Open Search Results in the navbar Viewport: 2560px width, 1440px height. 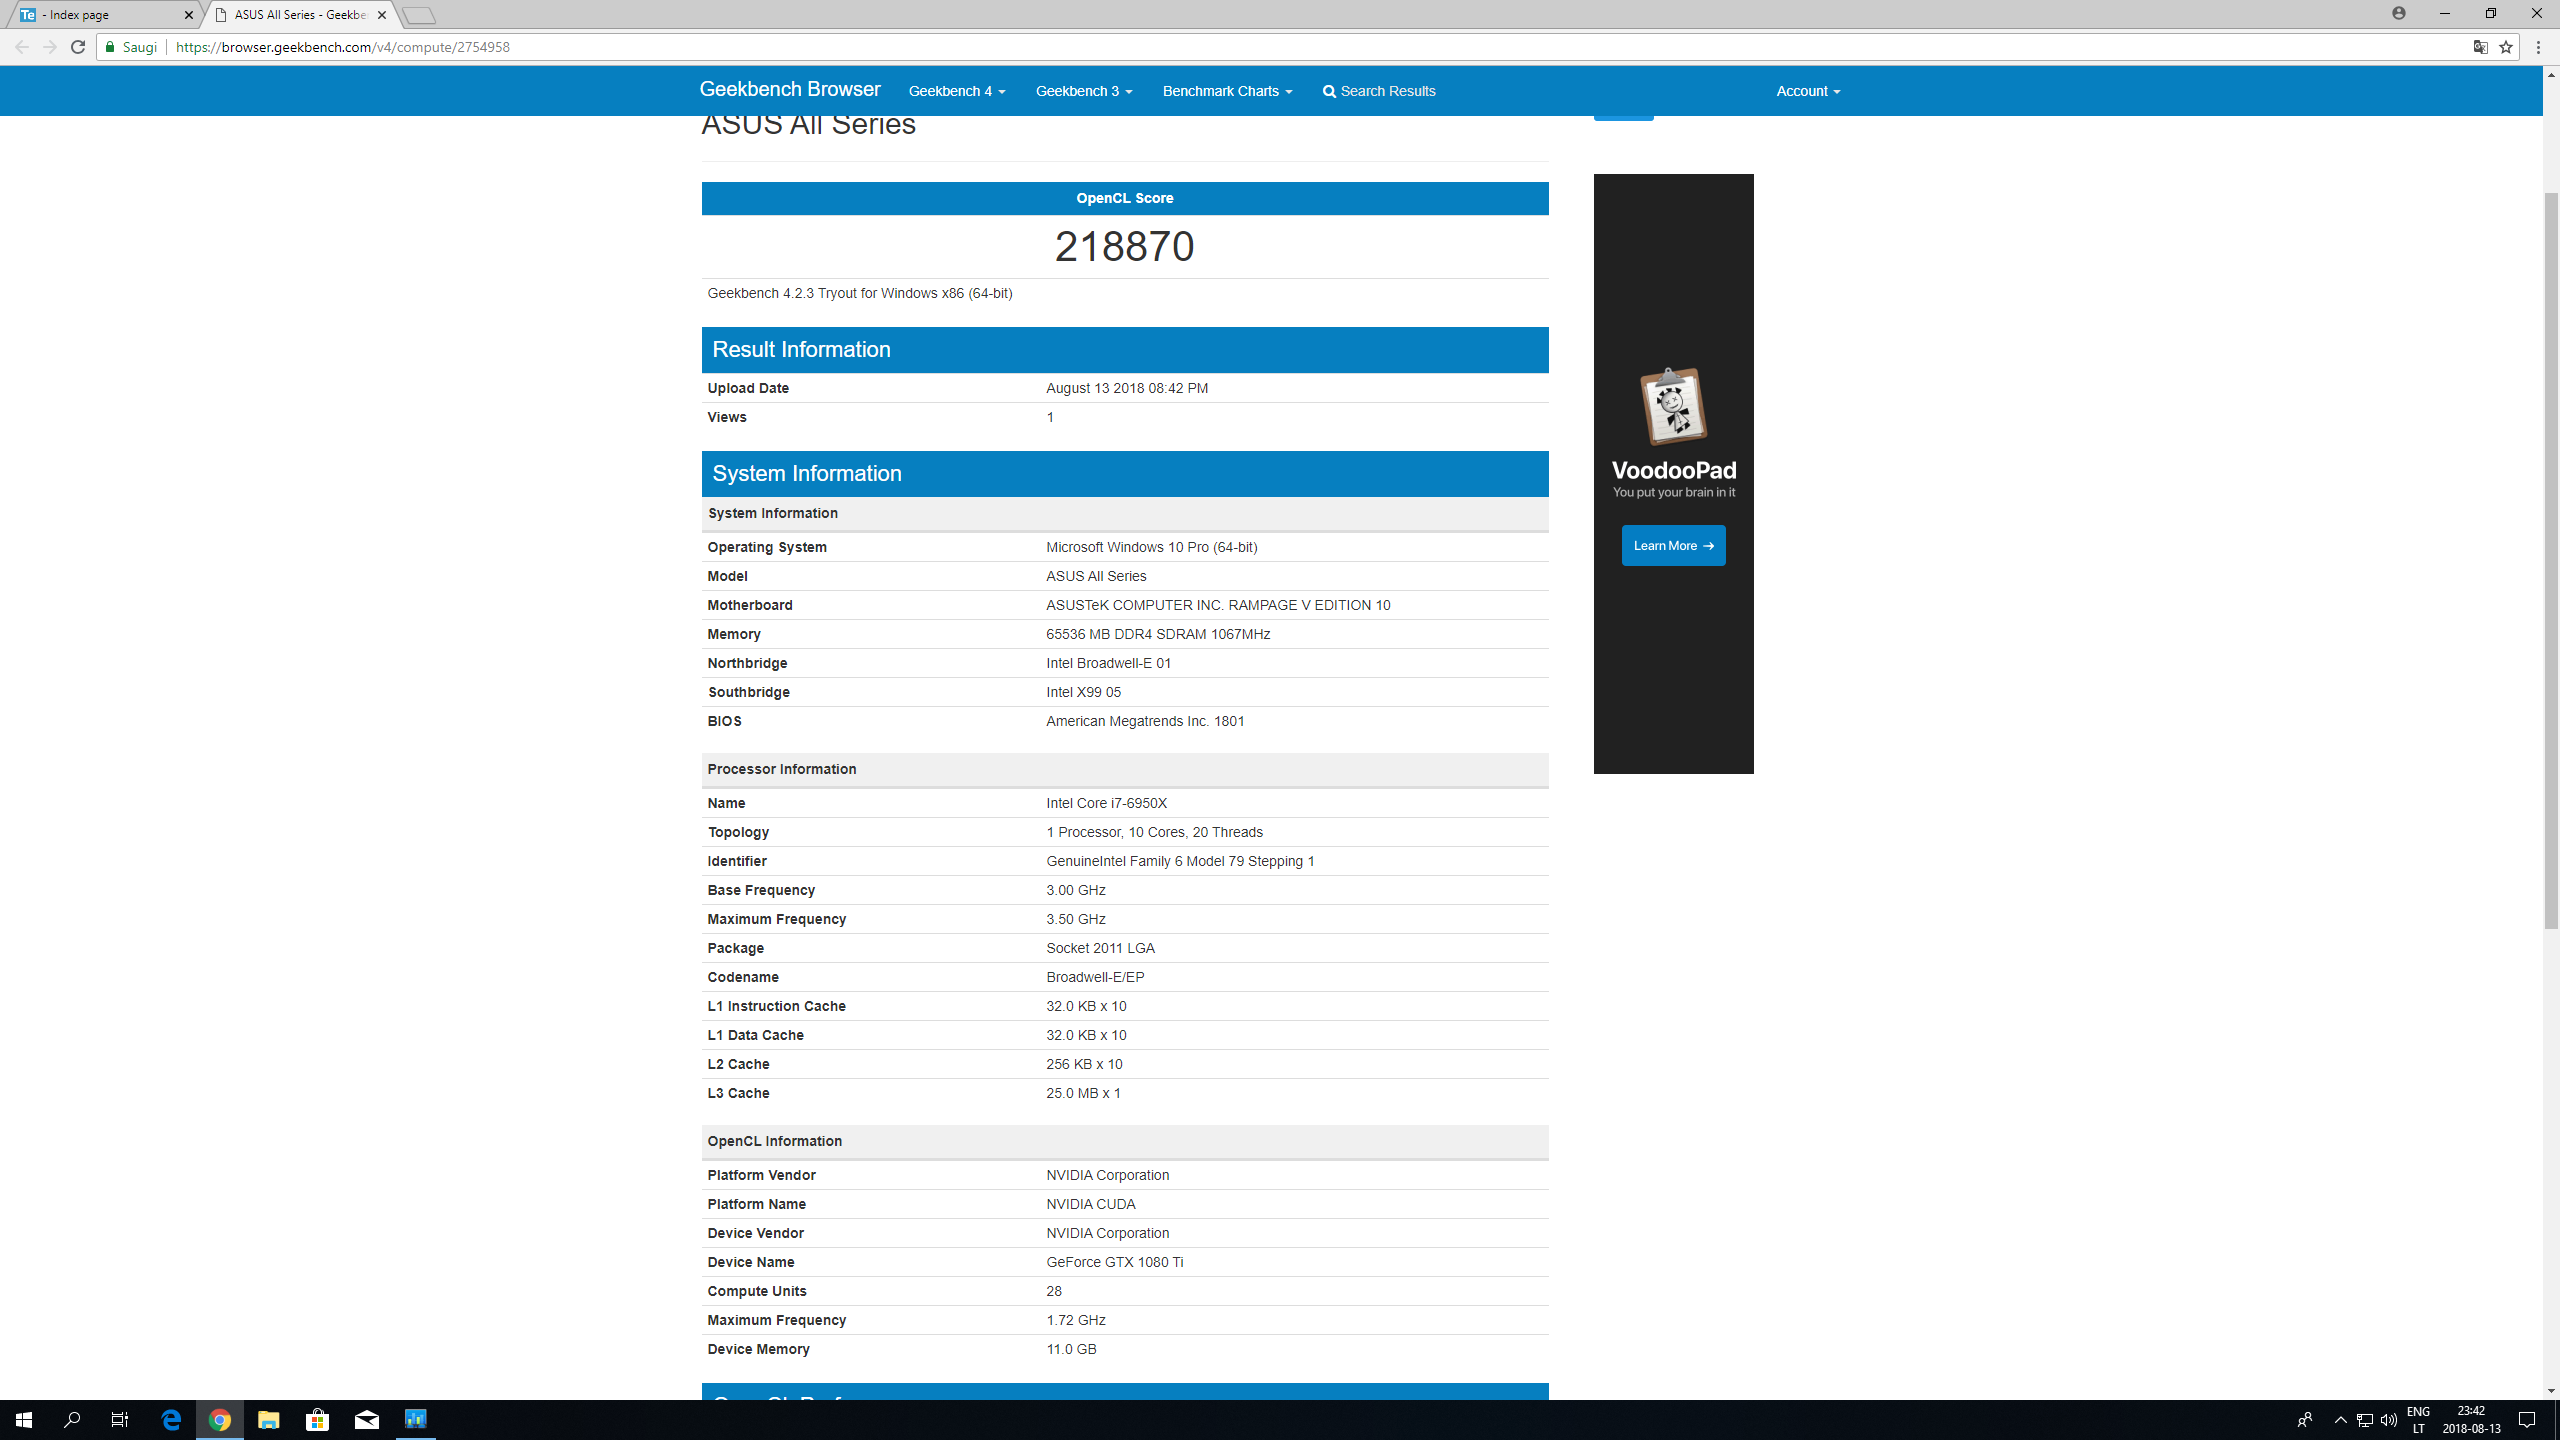click(1379, 91)
